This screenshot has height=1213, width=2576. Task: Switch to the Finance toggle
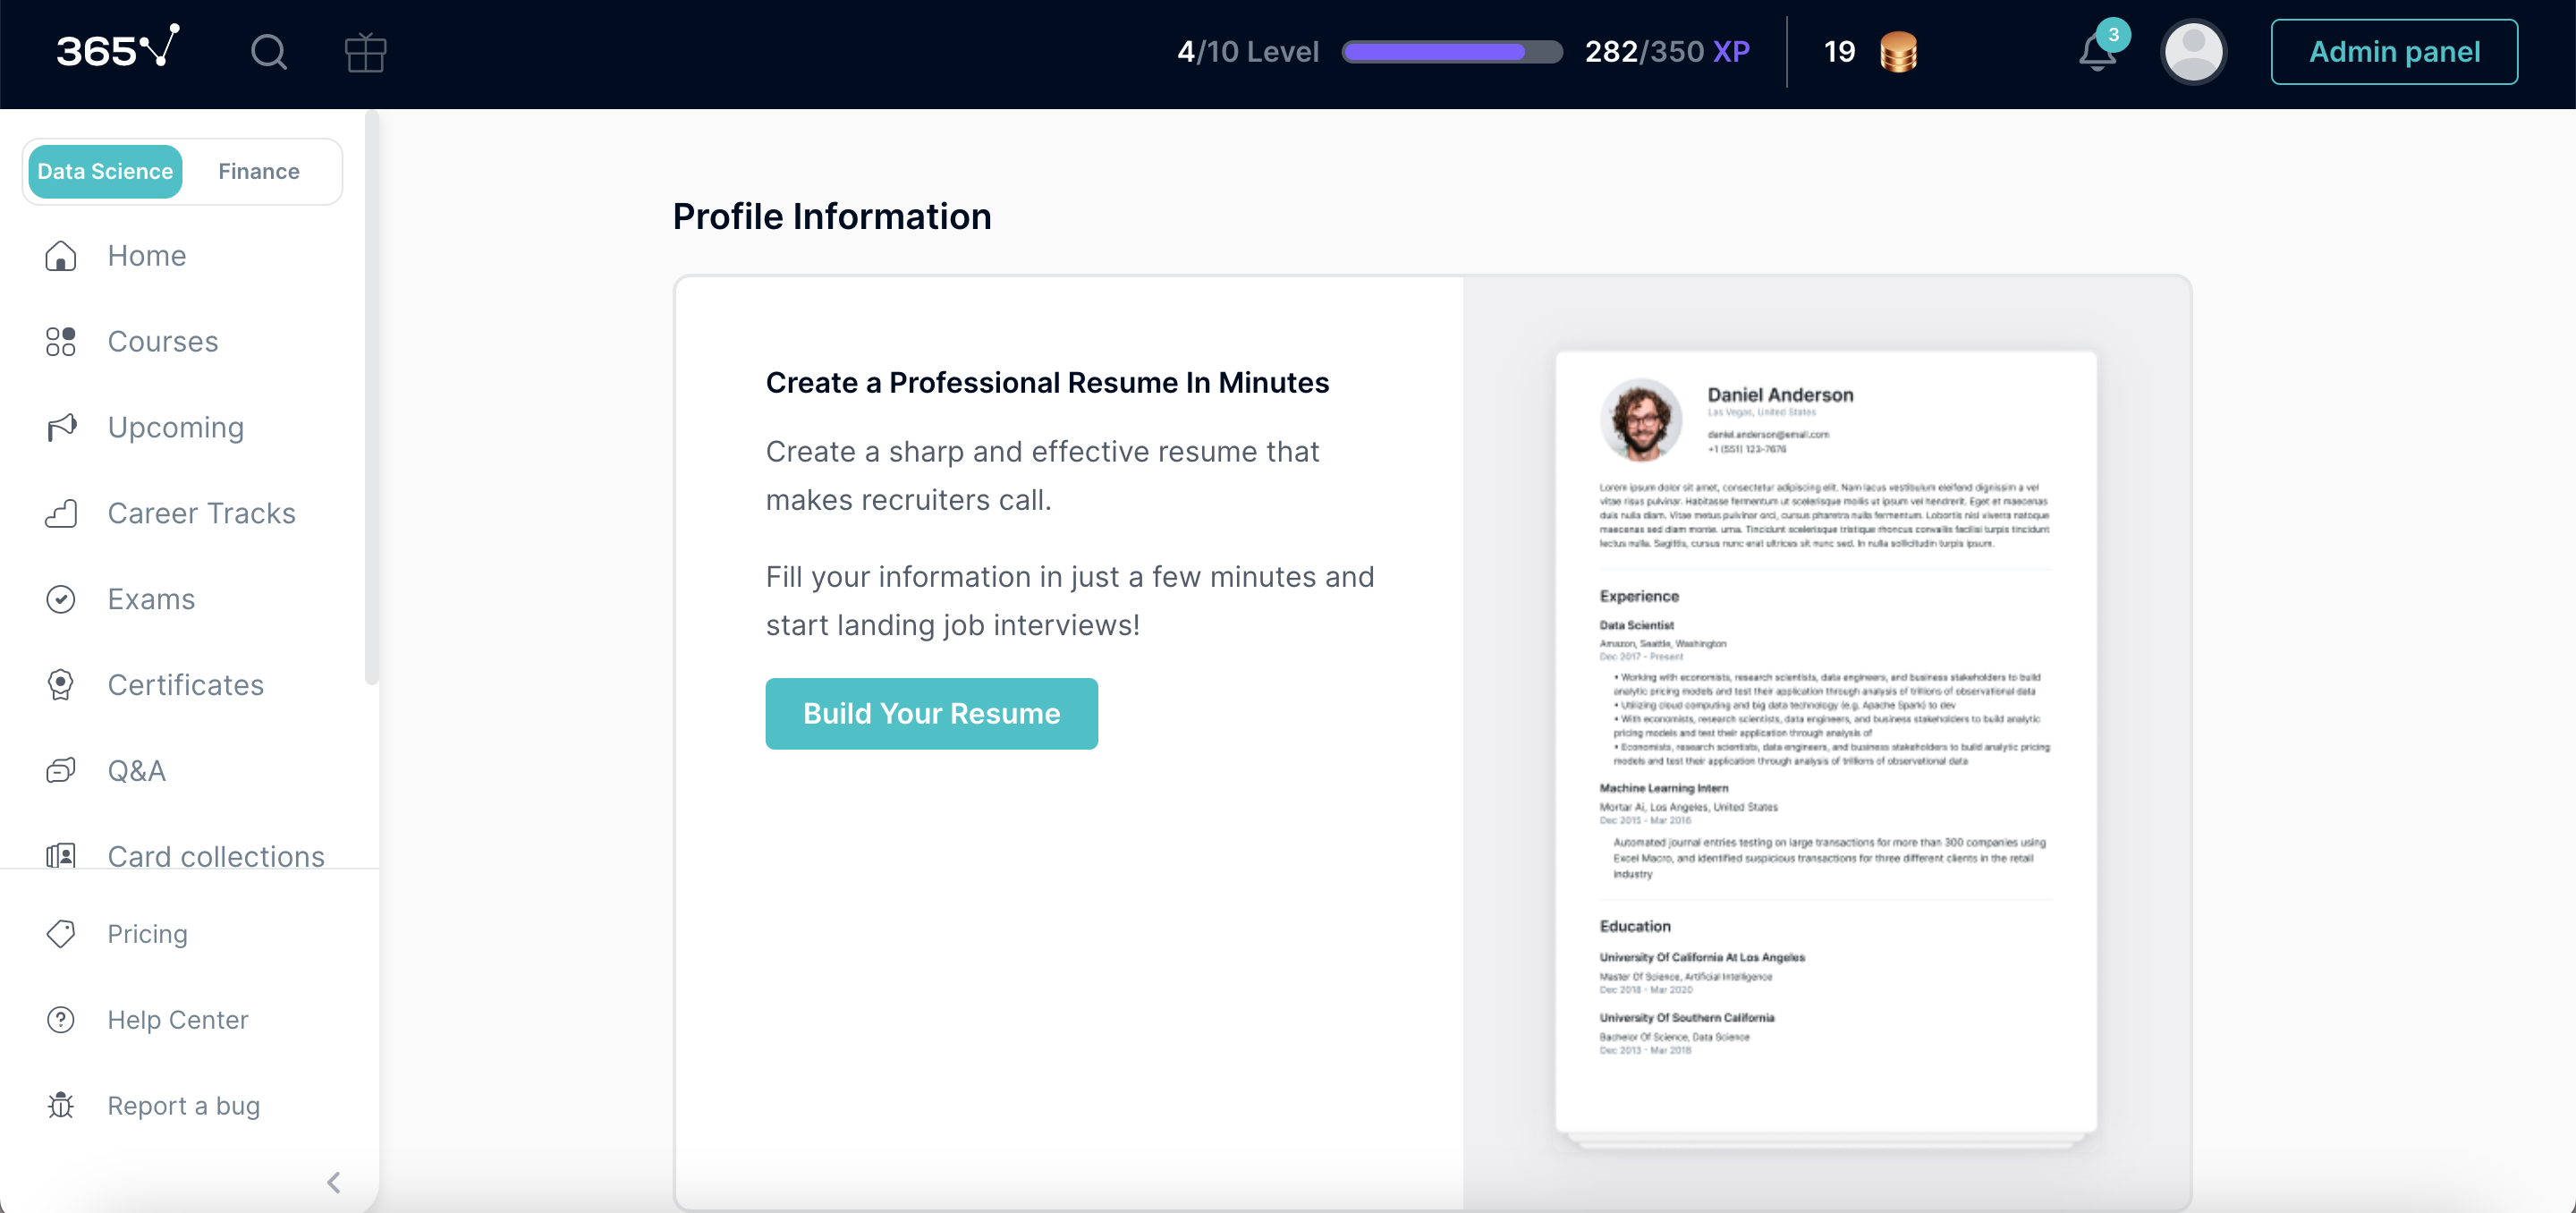[259, 171]
